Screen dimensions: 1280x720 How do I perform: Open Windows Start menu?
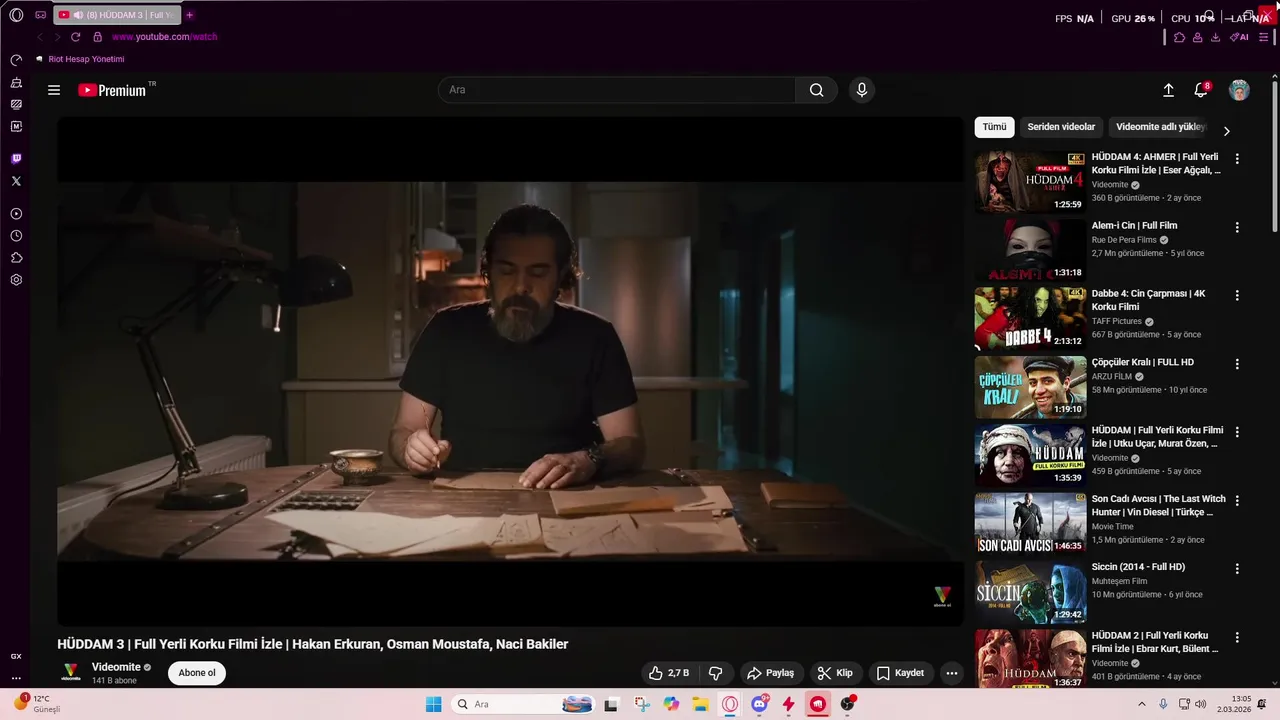point(433,704)
